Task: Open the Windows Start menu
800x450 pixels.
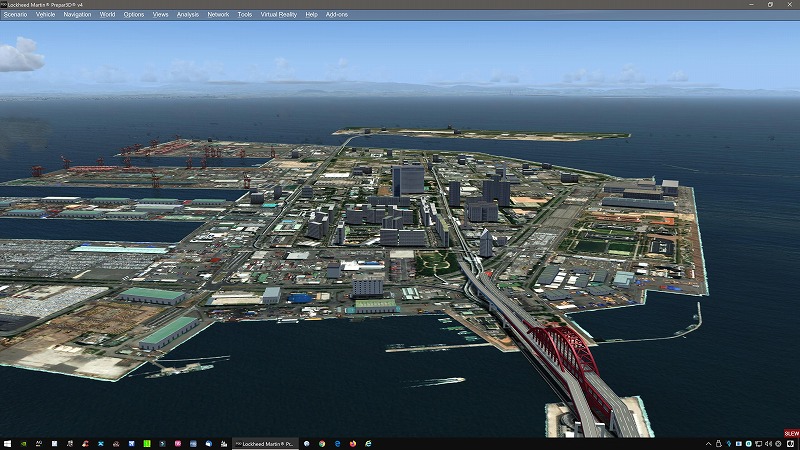Action: click(7, 443)
